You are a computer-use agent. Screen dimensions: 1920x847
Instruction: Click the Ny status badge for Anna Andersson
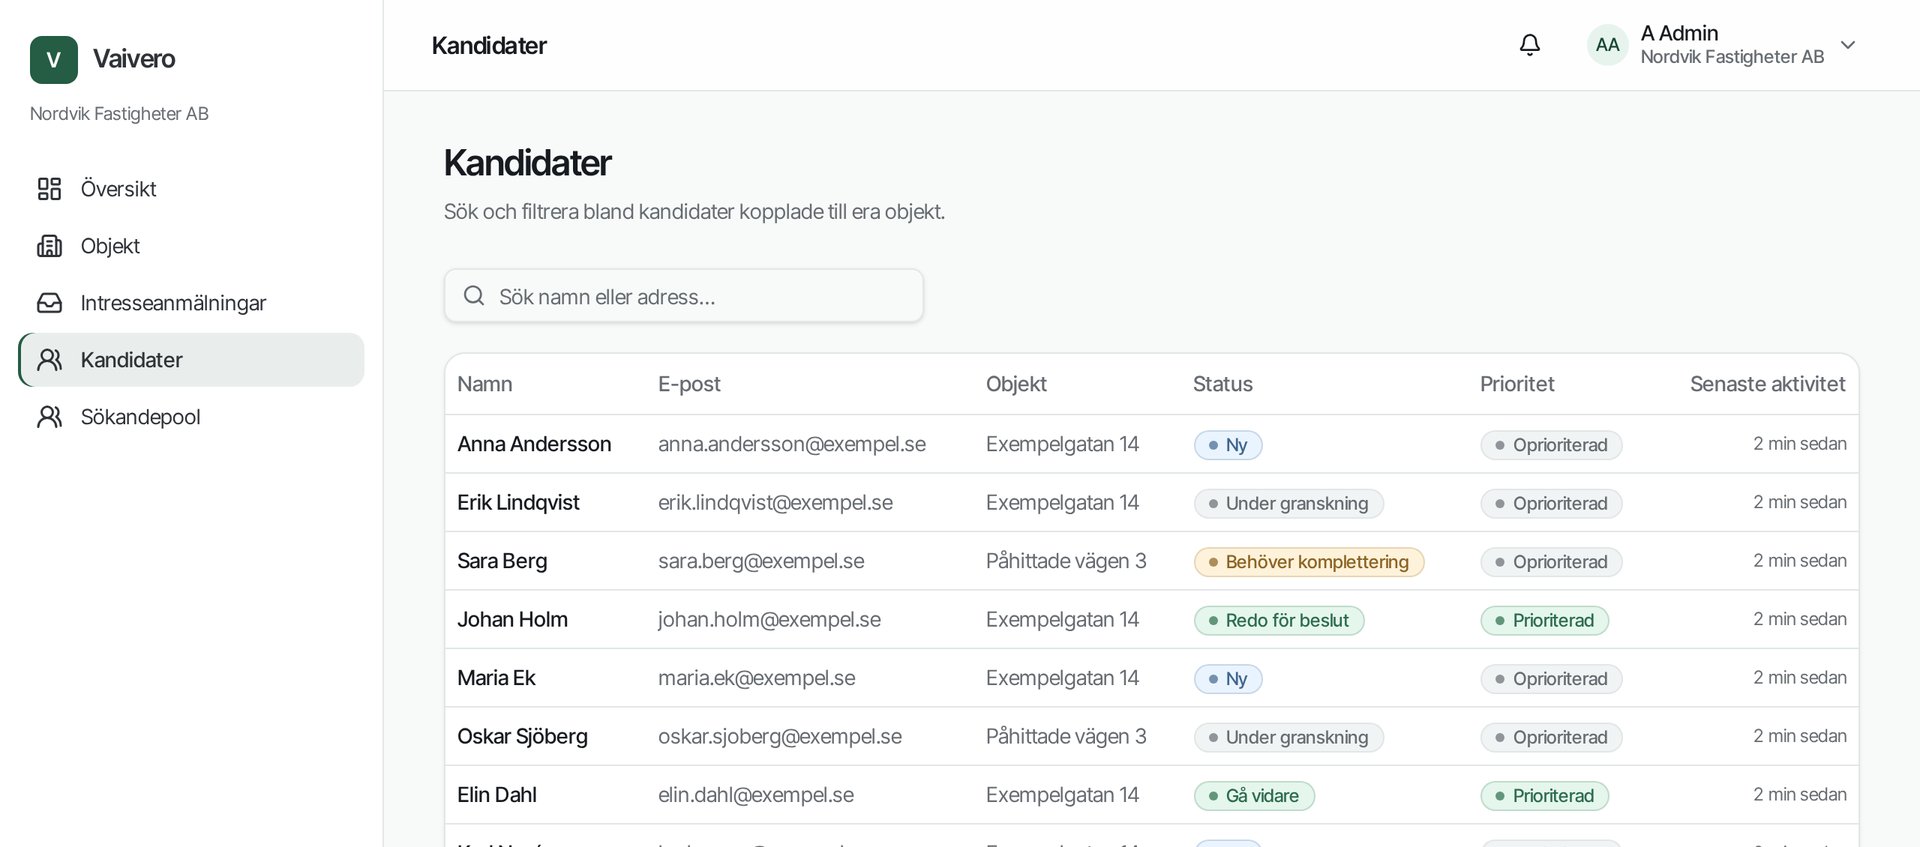(x=1228, y=445)
